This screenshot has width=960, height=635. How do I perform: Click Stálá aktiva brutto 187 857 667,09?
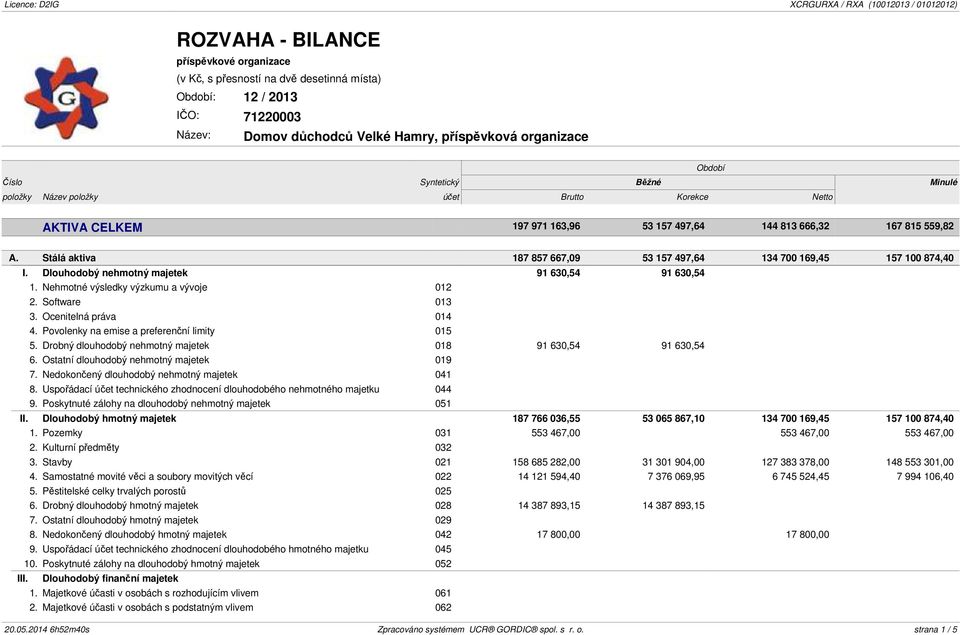(546, 258)
